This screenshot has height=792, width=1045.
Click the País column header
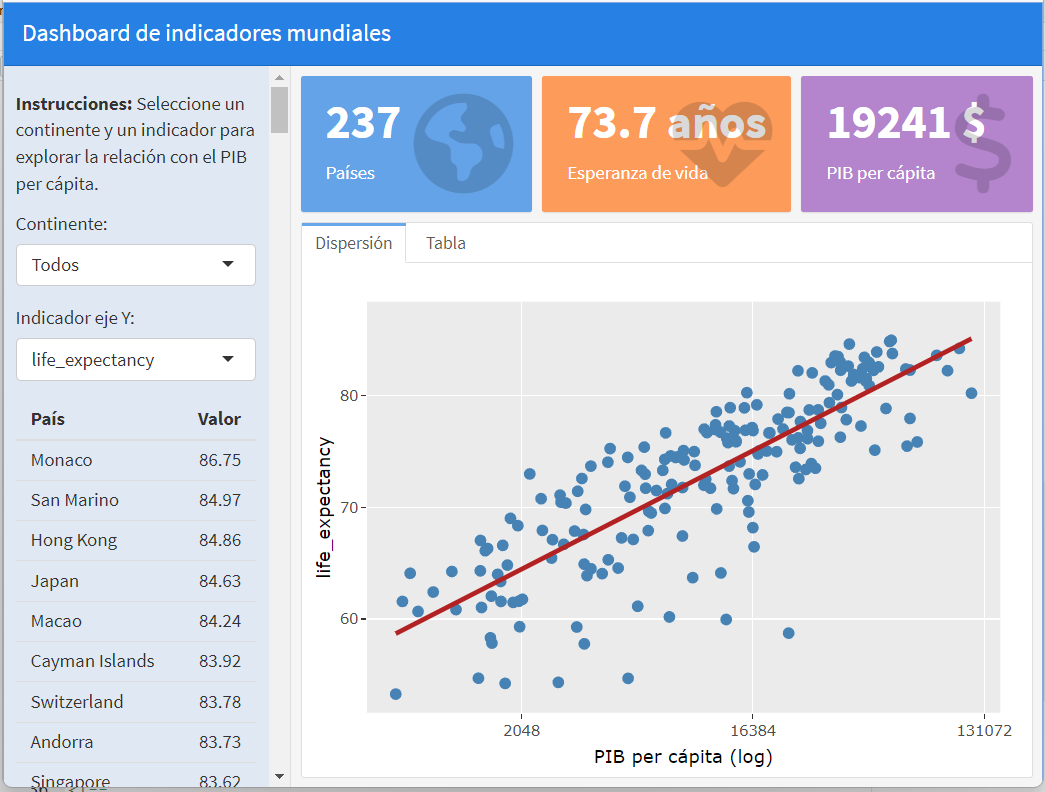click(x=48, y=419)
